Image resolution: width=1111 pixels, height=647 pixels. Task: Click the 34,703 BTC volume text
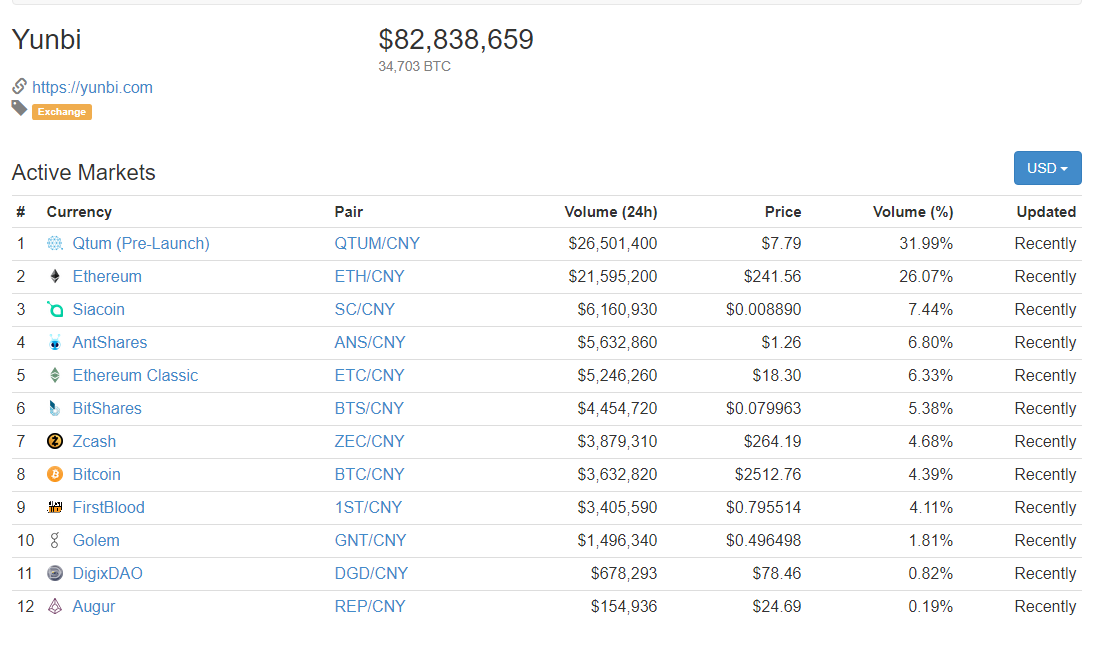click(x=414, y=66)
